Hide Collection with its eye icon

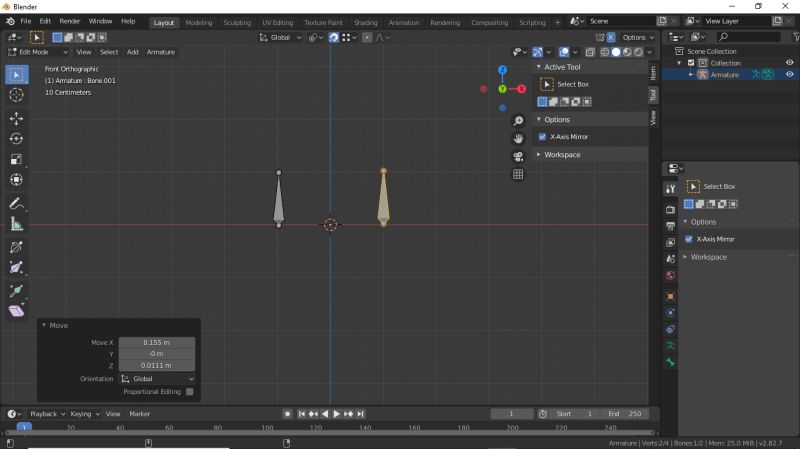coord(789,63)
